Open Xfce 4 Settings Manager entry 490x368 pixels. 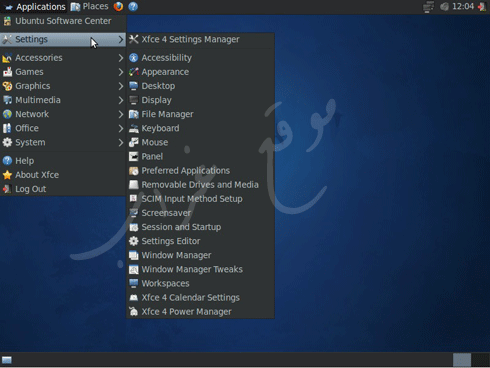pyautogui.click(x=200, y=39)
